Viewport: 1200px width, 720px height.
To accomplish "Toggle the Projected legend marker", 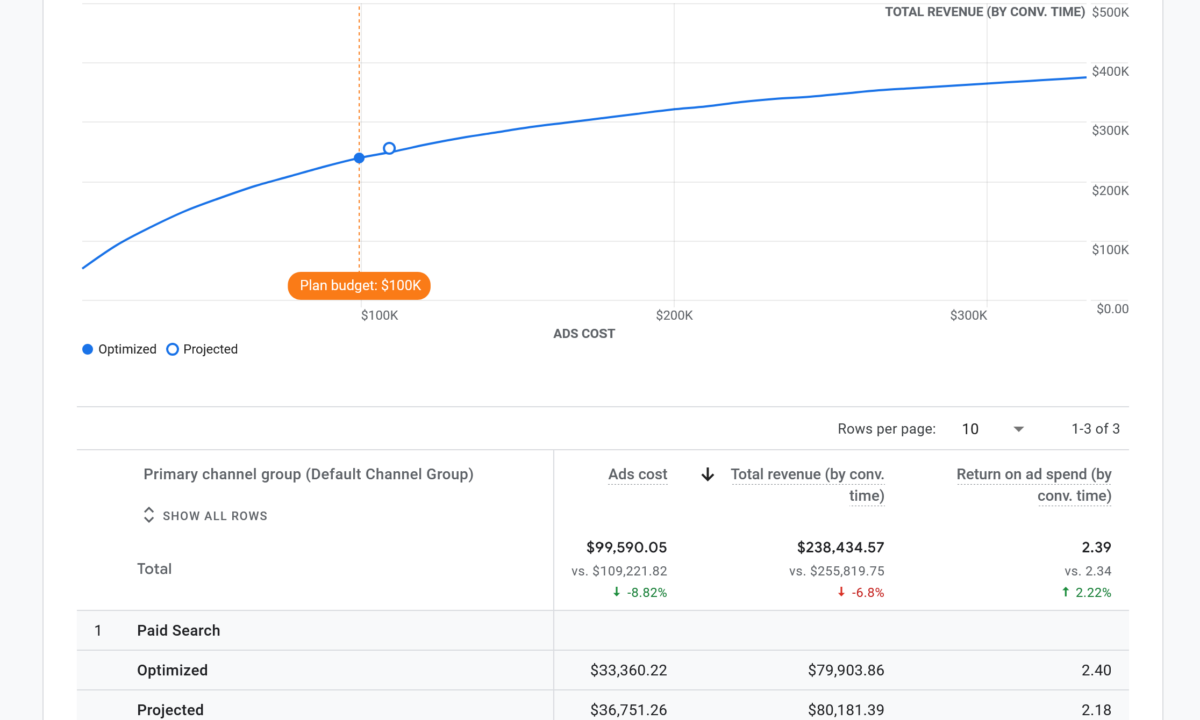I will (172, 349).
